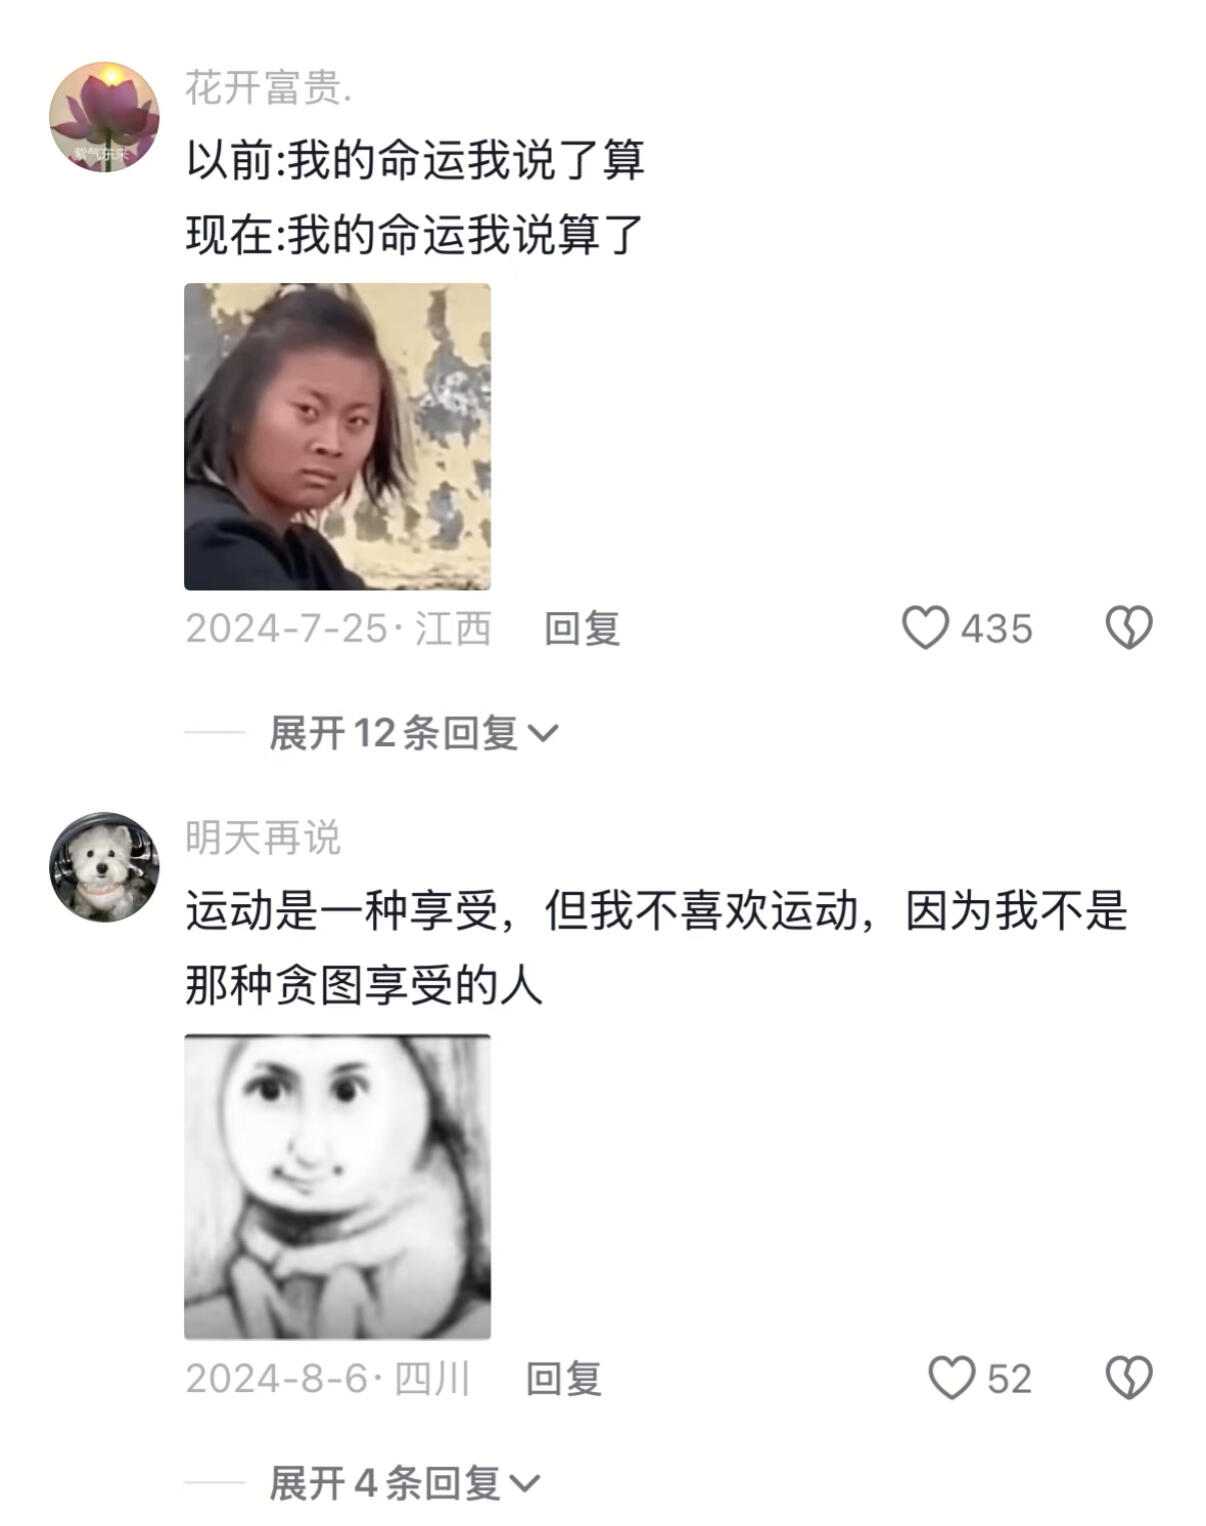Like the comment by 花开富贵

point(925,628)
